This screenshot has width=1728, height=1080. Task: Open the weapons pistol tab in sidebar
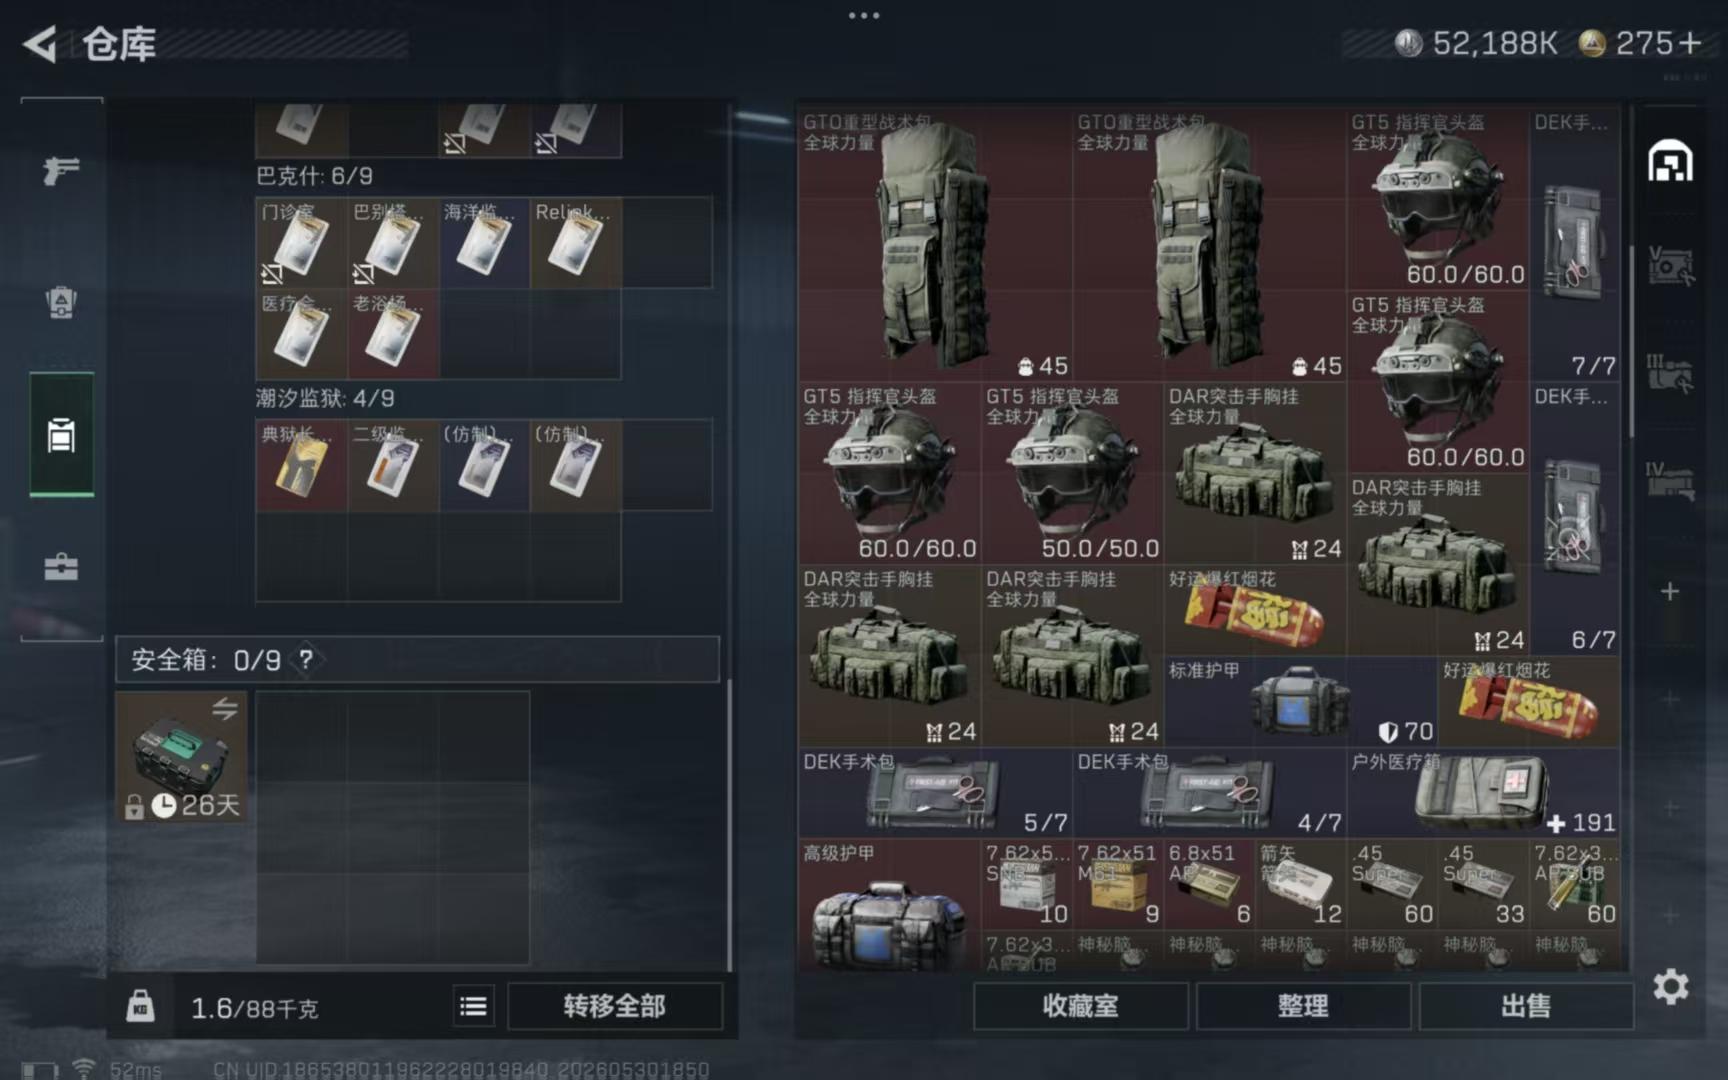coord(61,171)
